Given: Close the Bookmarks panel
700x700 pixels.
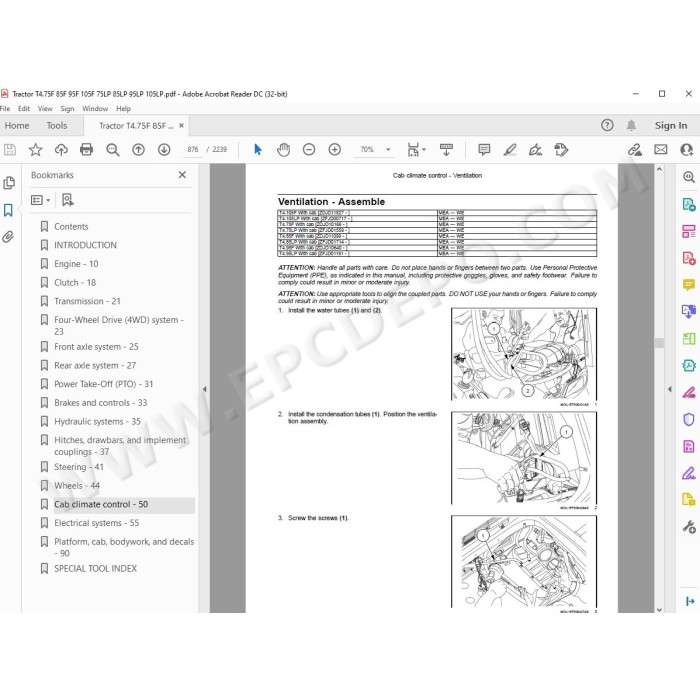Looking at the screenshot, I should pos(182,175).
